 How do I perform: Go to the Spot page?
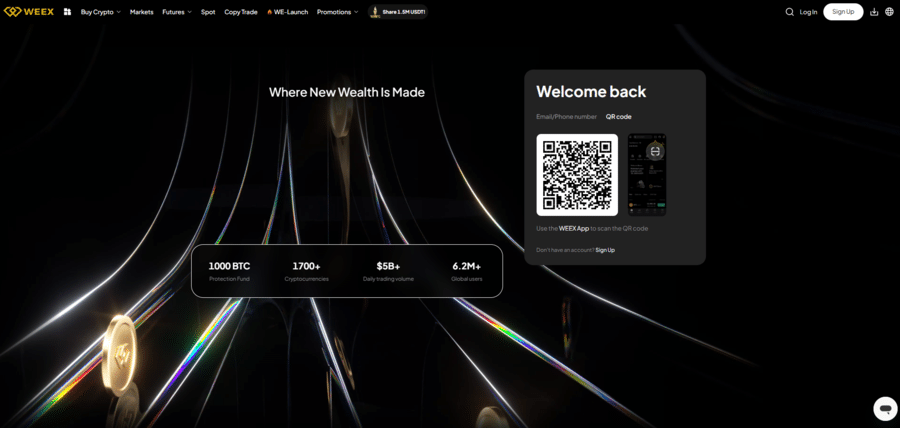click(208, 11)
